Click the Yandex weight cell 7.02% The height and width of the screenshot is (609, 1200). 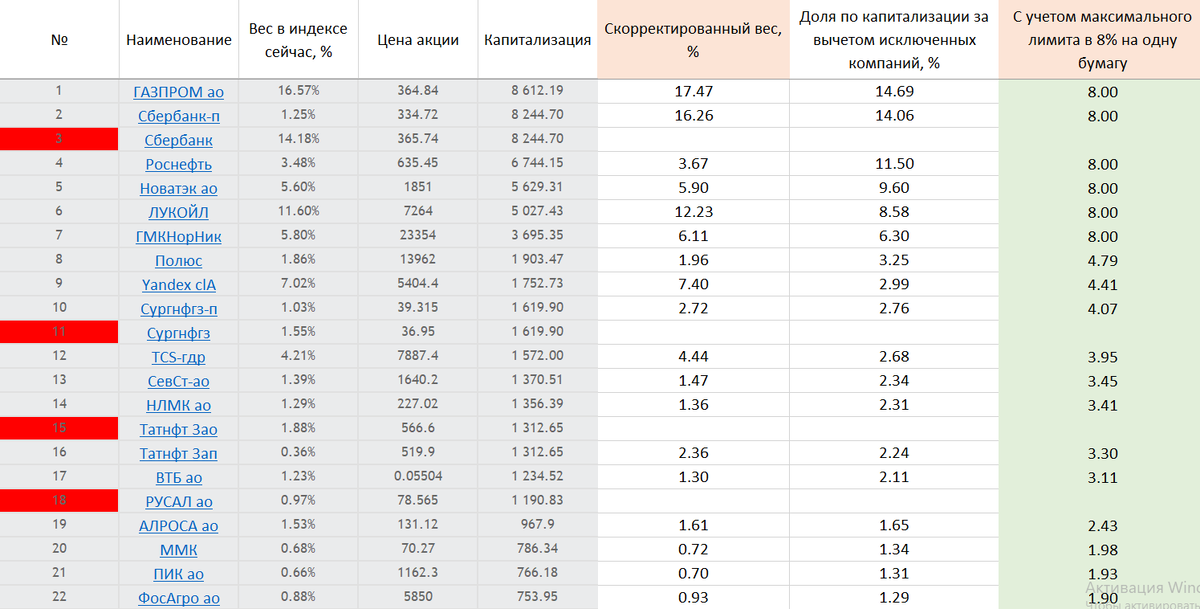[299, 284]
